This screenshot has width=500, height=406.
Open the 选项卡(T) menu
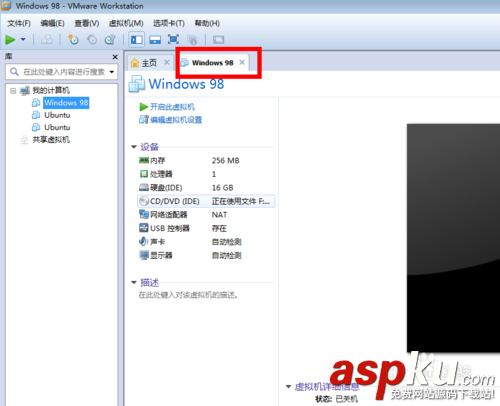pyautogui.click(x=169, y=23)
